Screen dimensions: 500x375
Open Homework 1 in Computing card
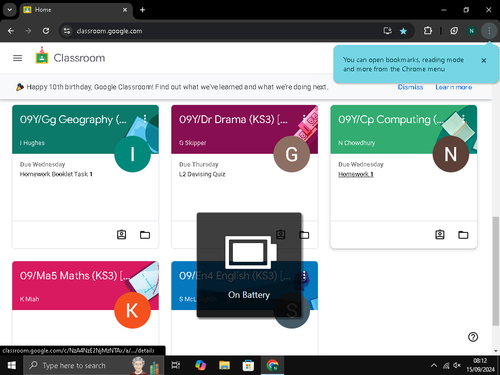[x=356, y=174]
